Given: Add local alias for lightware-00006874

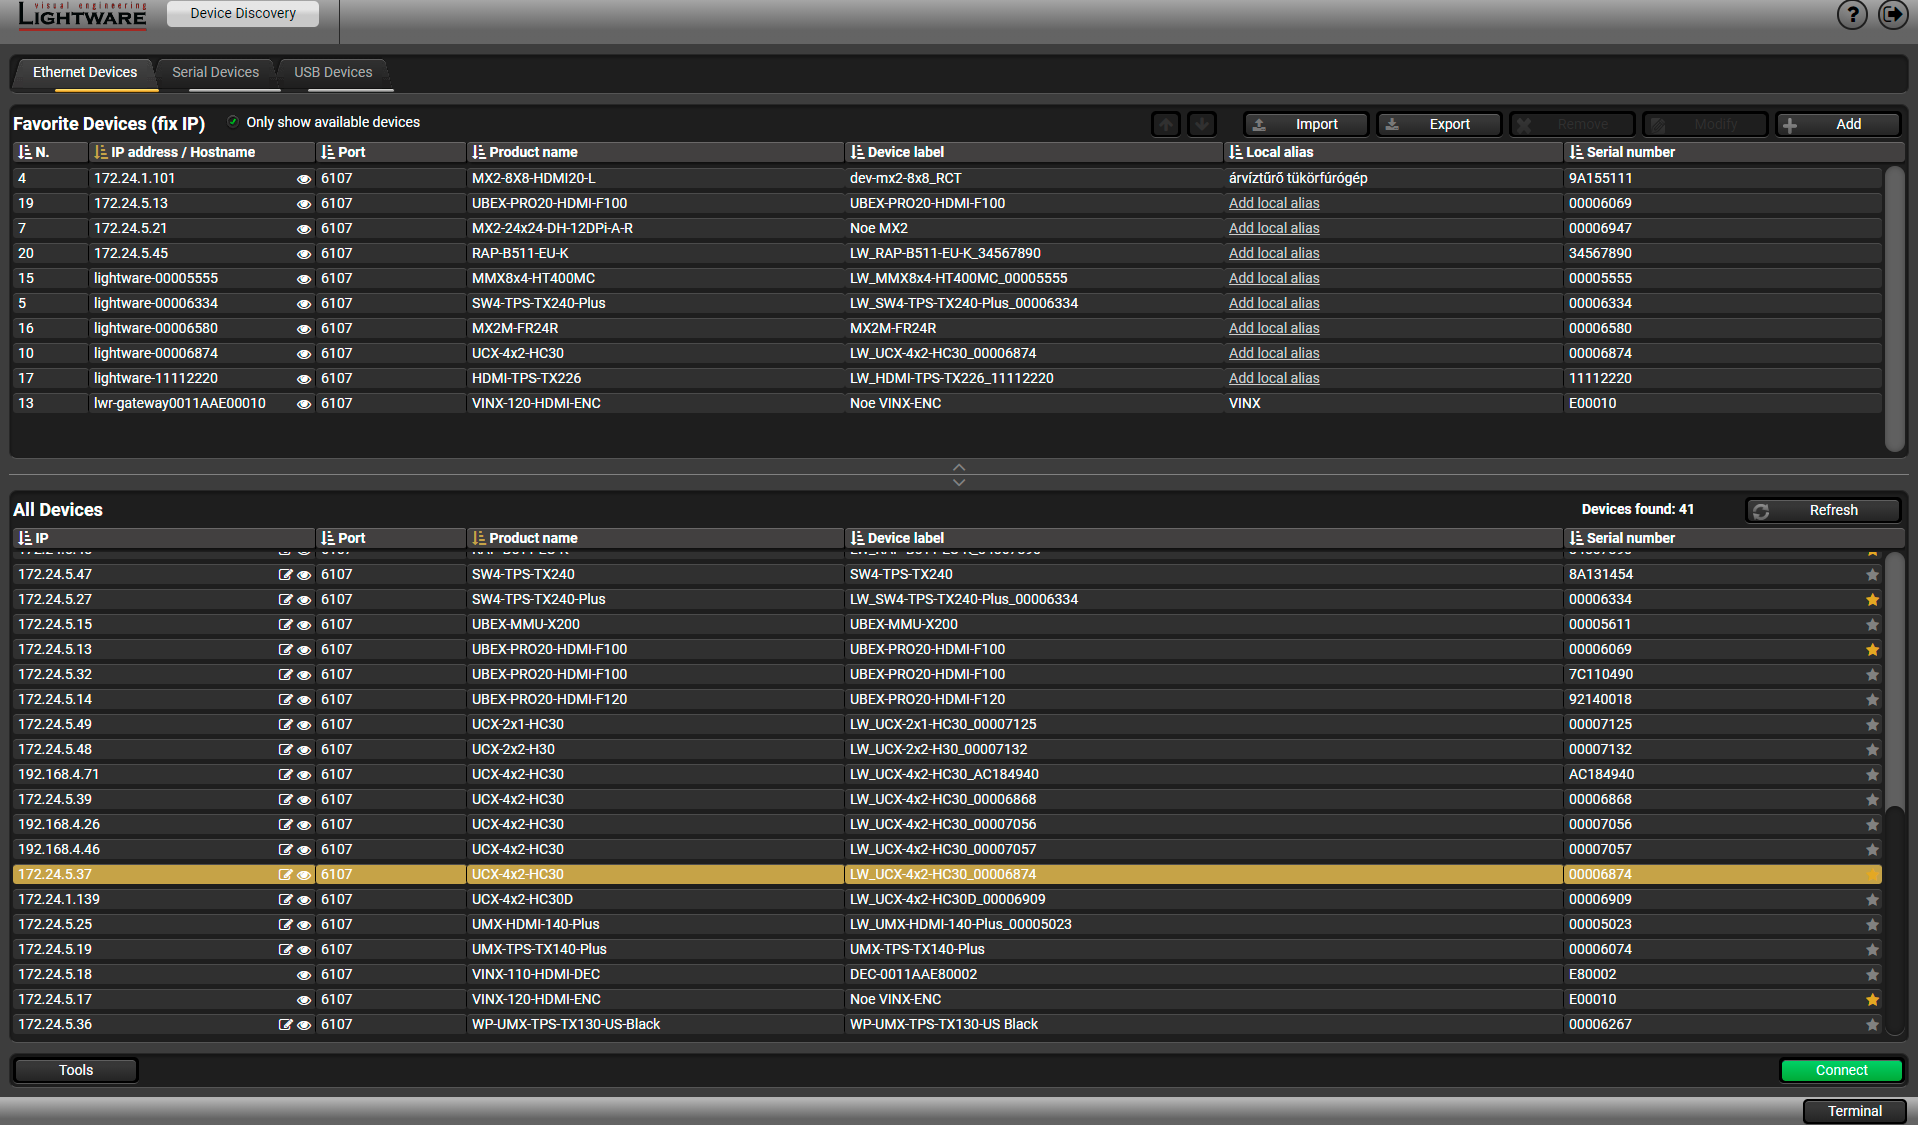Looking at the screenshot, I should (1274, 353).
